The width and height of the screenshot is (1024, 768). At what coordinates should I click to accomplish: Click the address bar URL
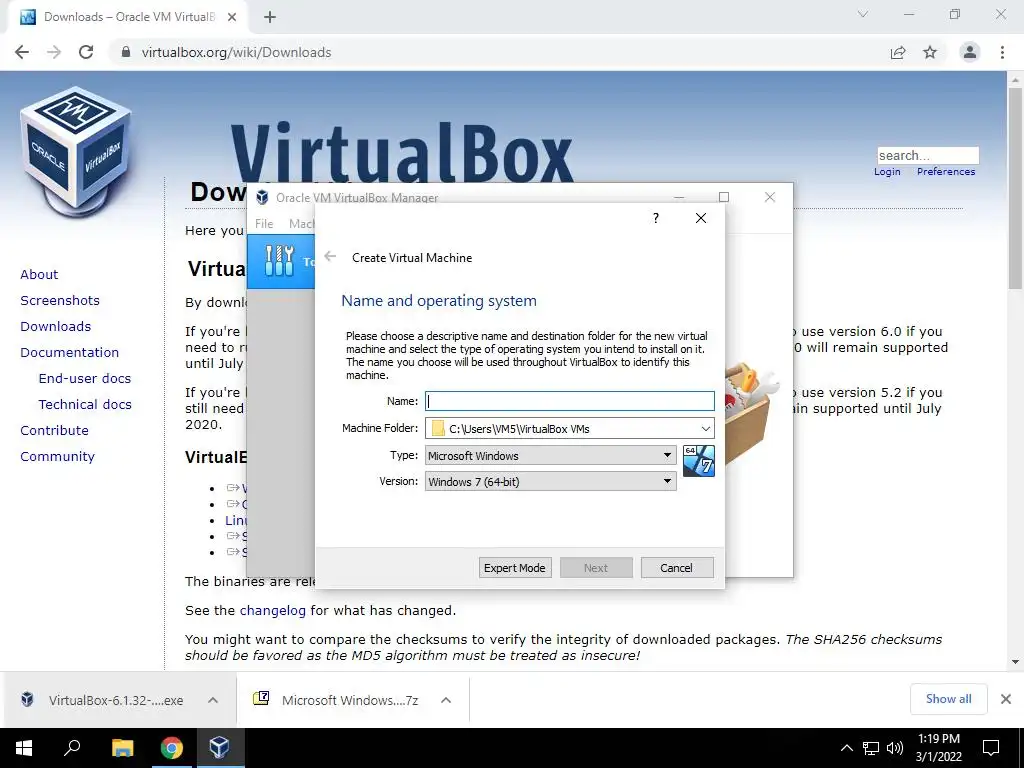236,52
